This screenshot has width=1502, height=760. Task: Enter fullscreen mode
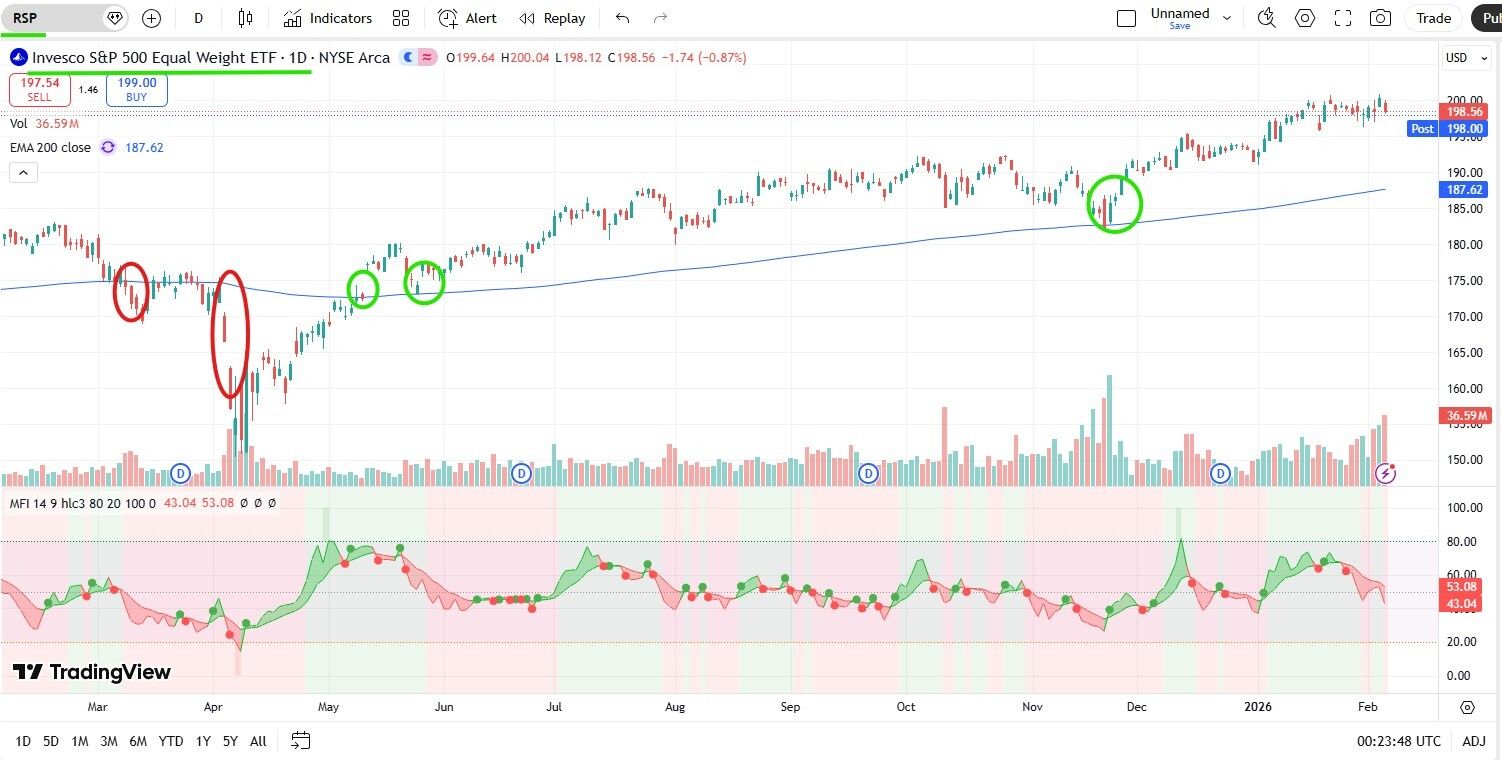point(1343,18)
